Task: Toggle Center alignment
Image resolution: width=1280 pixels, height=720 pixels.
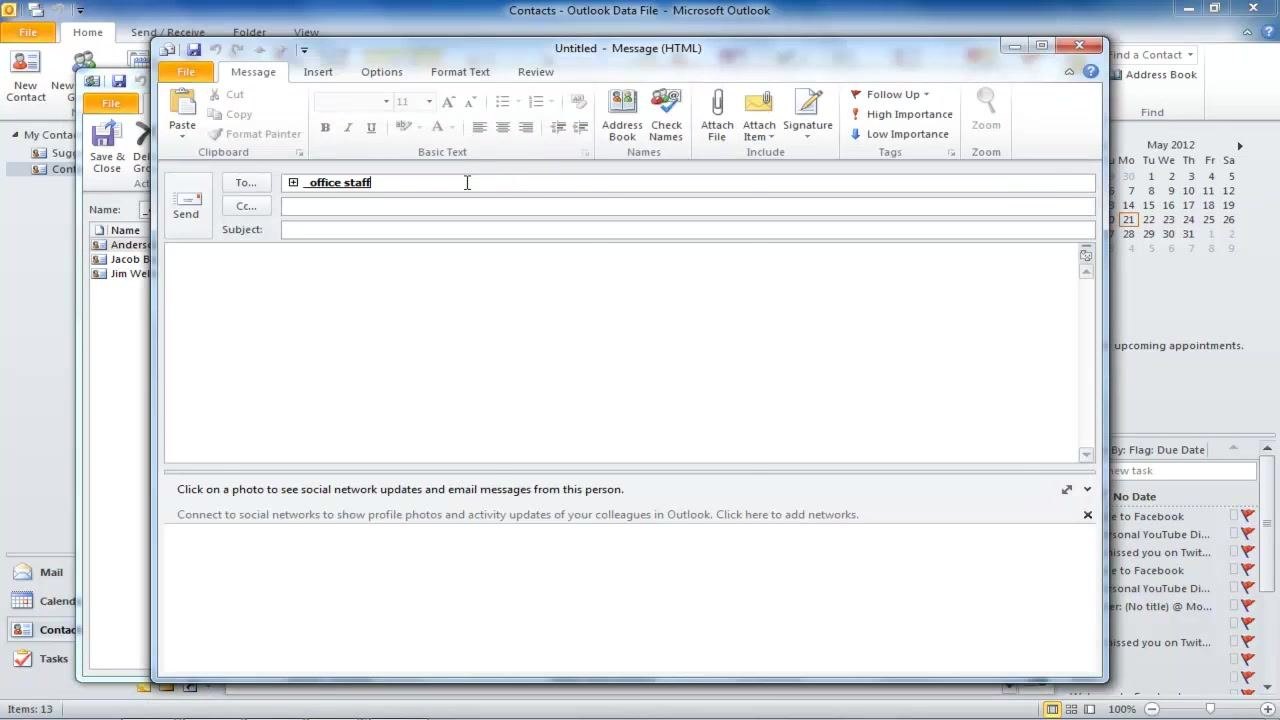Action: point(502,127)
